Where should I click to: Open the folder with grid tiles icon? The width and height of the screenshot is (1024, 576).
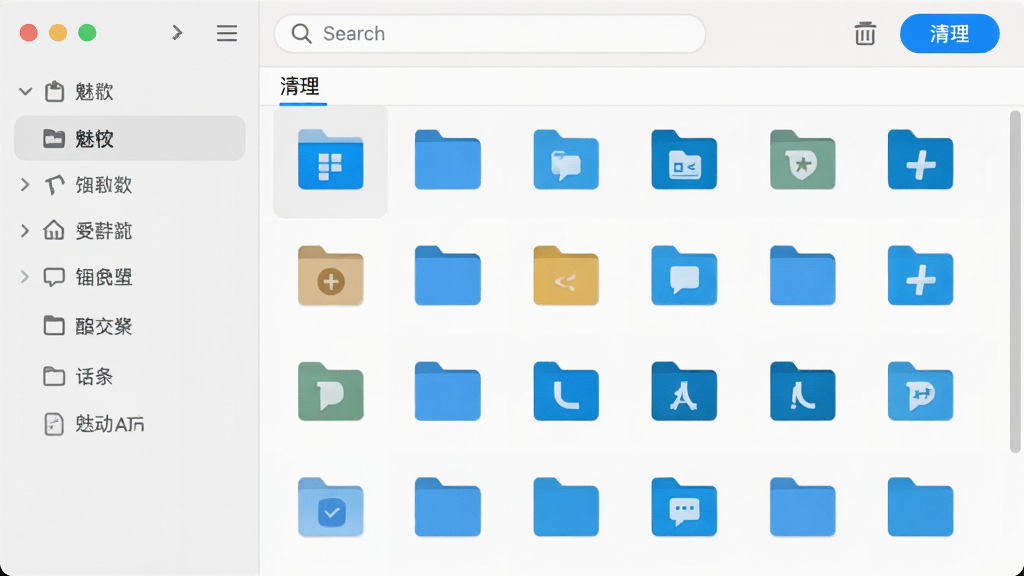[x=330, y=160]
